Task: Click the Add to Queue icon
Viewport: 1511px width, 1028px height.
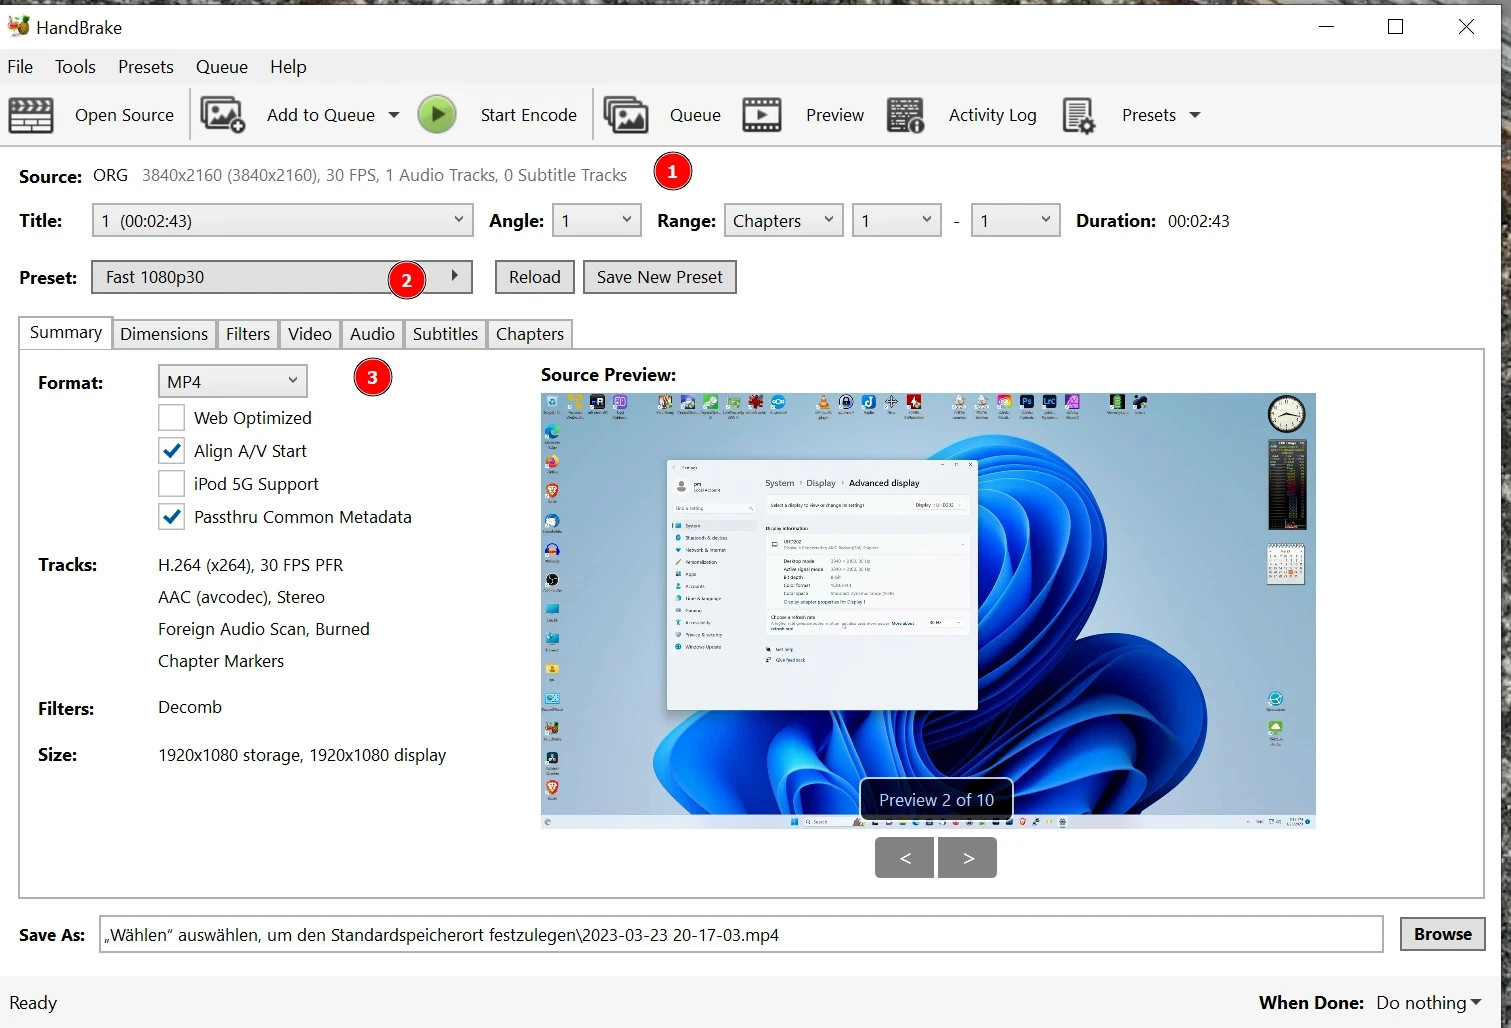Action: point(222,114)
